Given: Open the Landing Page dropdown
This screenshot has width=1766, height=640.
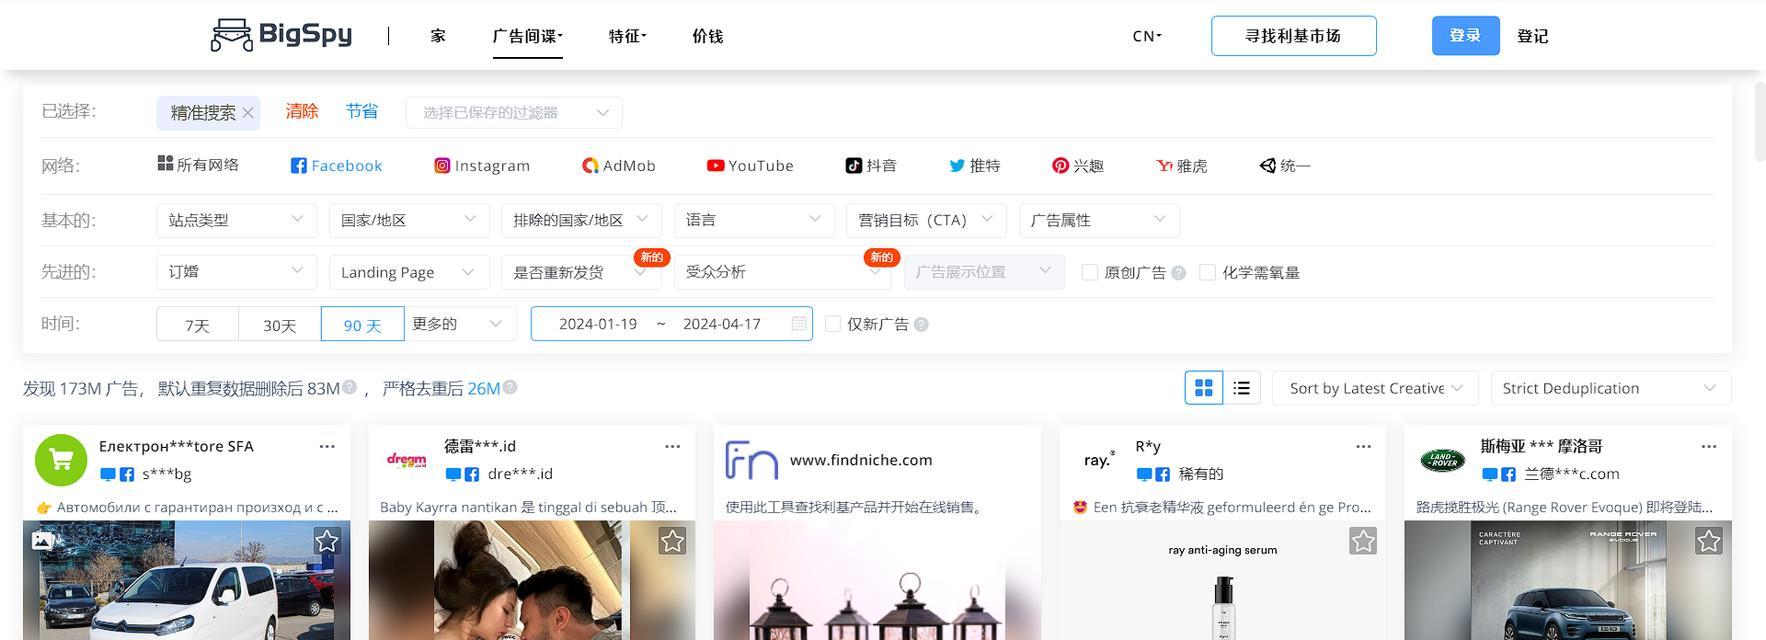Looking at the screenshot, I should (x=409, y=272).
